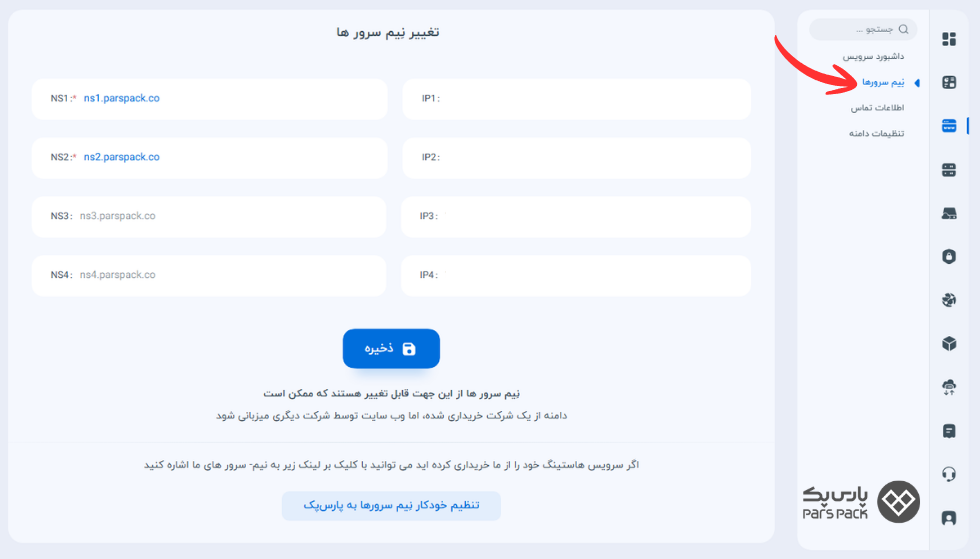Click the search magnifier icon
This screenshot has height=559, width=980.
coord(903,29)
